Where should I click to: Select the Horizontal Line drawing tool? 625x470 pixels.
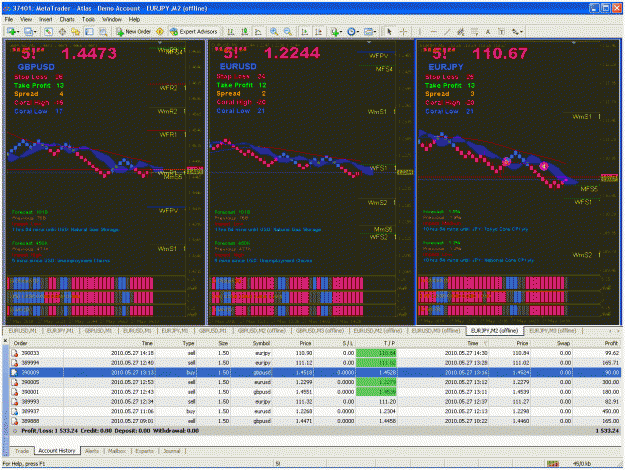coord(434,31)
